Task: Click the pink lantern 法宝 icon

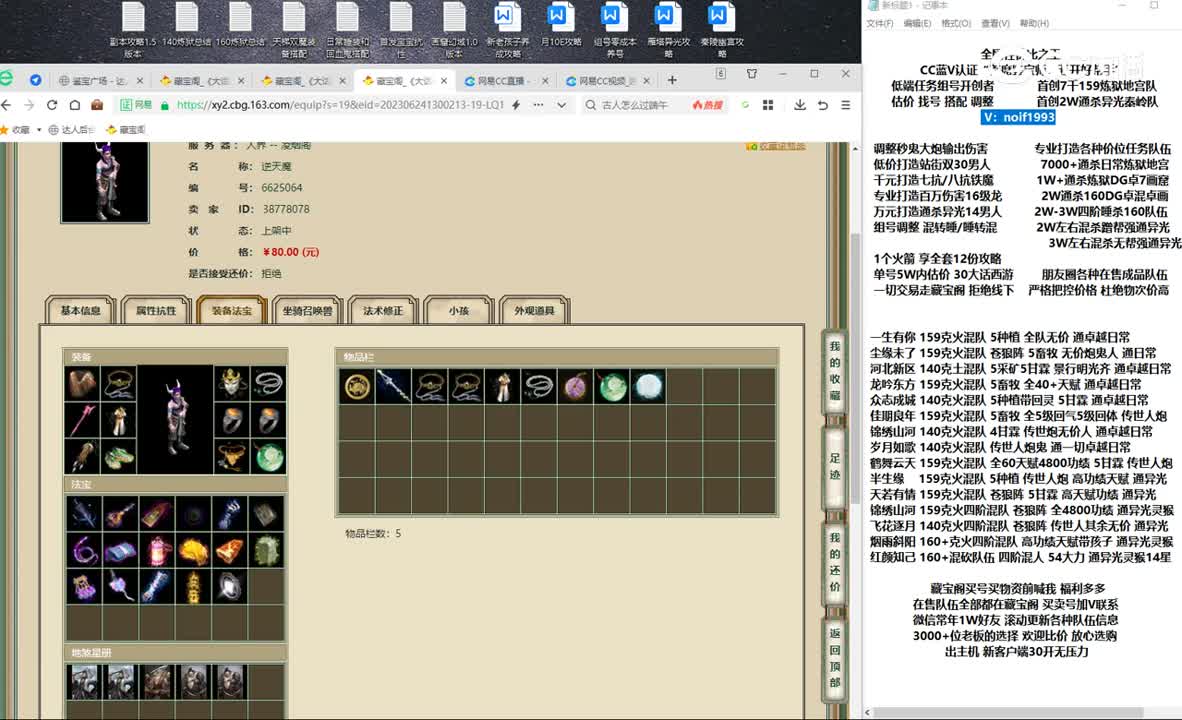Action: [157, 551]
